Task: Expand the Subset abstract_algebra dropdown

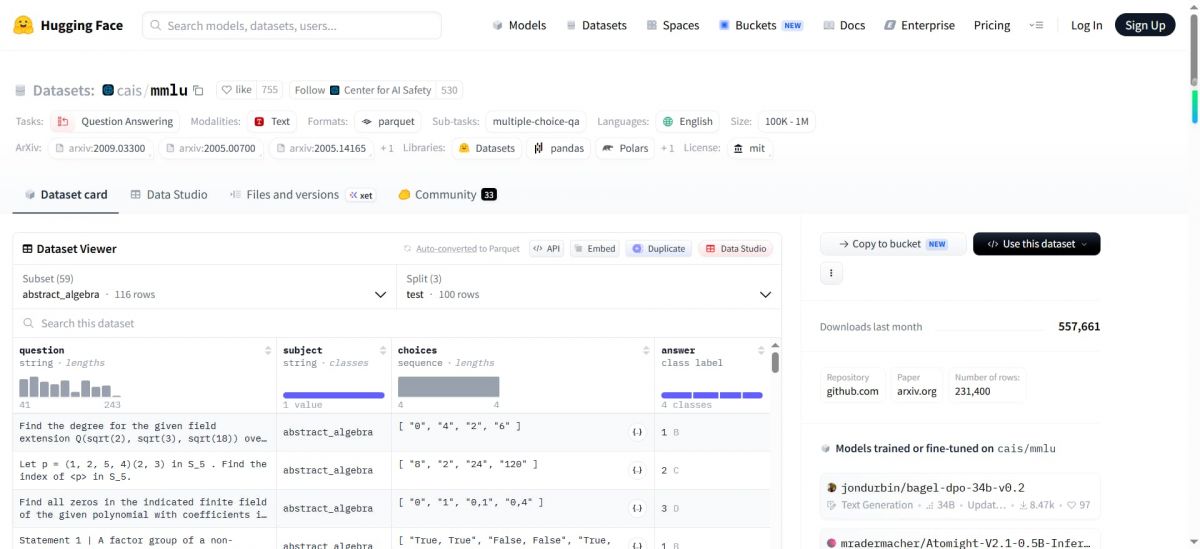Action: [x=204, y=286]
